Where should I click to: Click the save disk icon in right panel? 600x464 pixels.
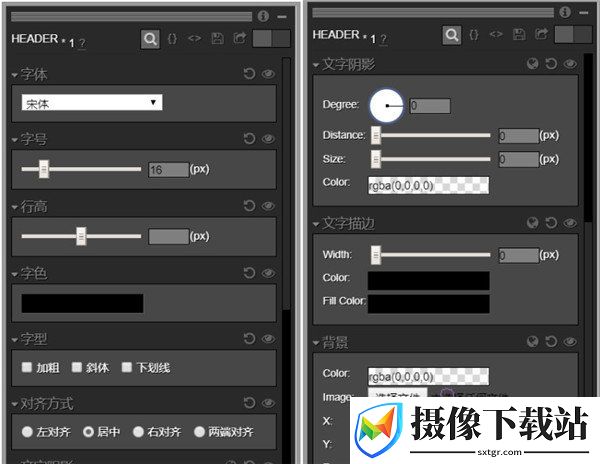(x=519, y=35)
